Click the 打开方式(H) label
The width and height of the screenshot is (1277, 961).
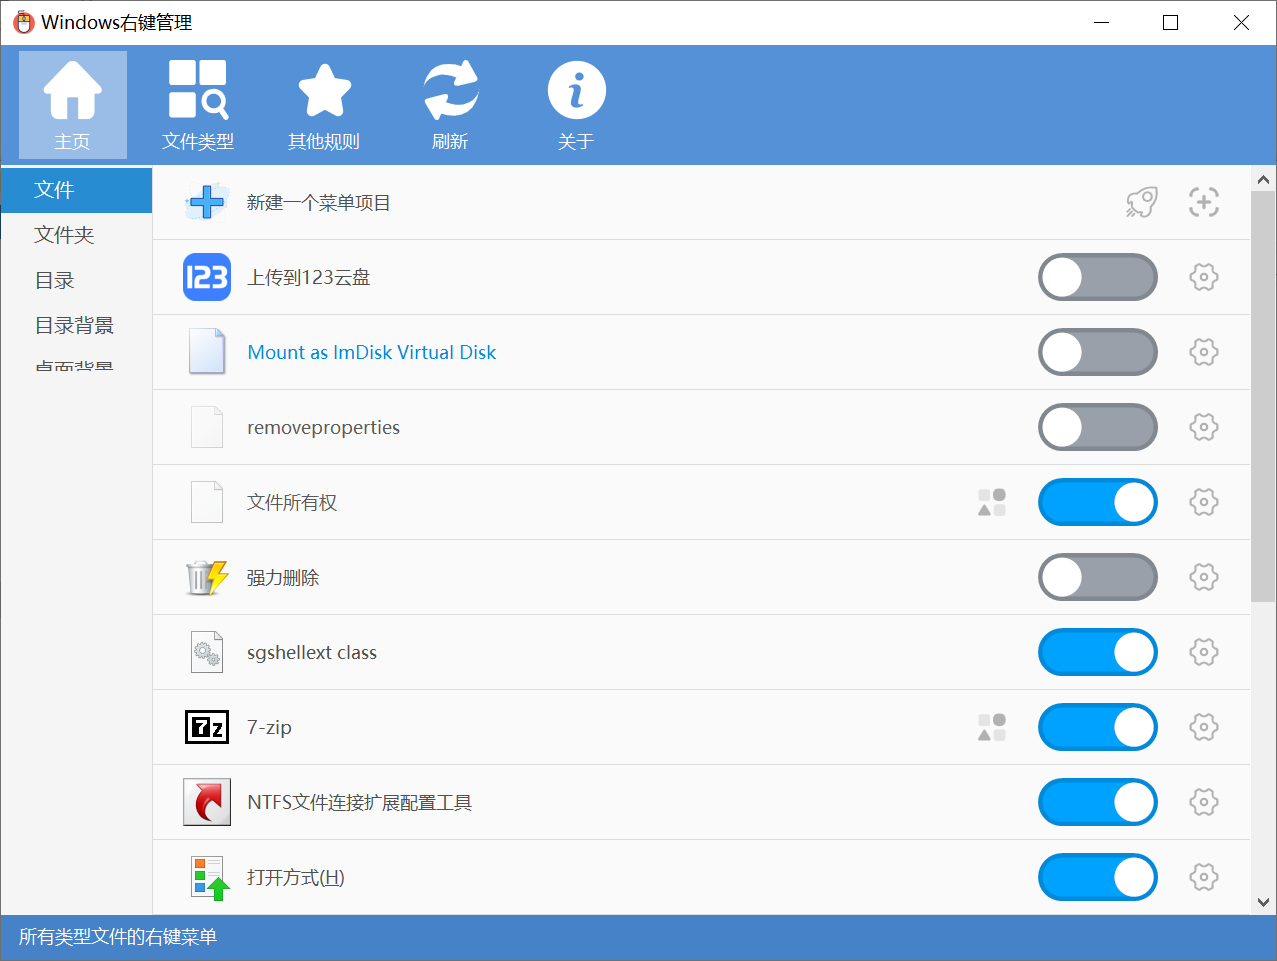296,877
